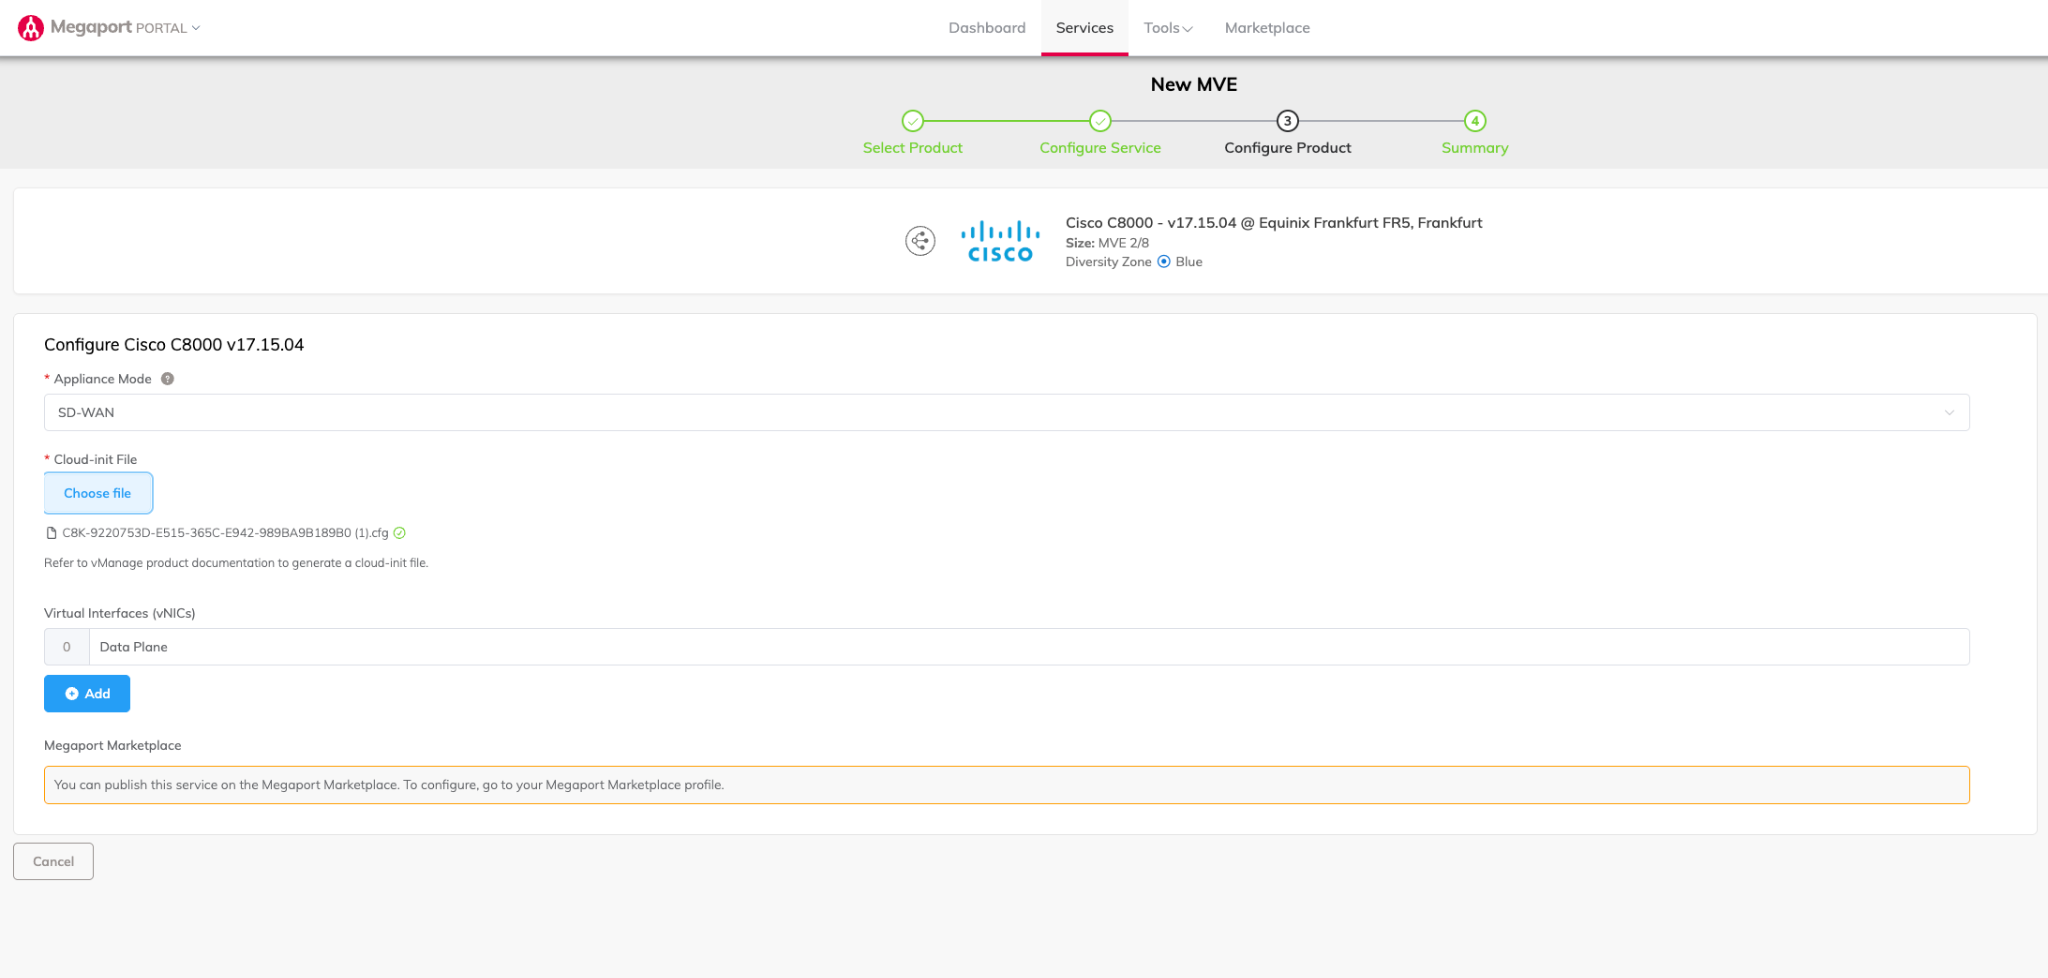Click the step 4 Summary circle
Image resolution: width=2048 pixels, height=978 pixels.
point(1475,121)
